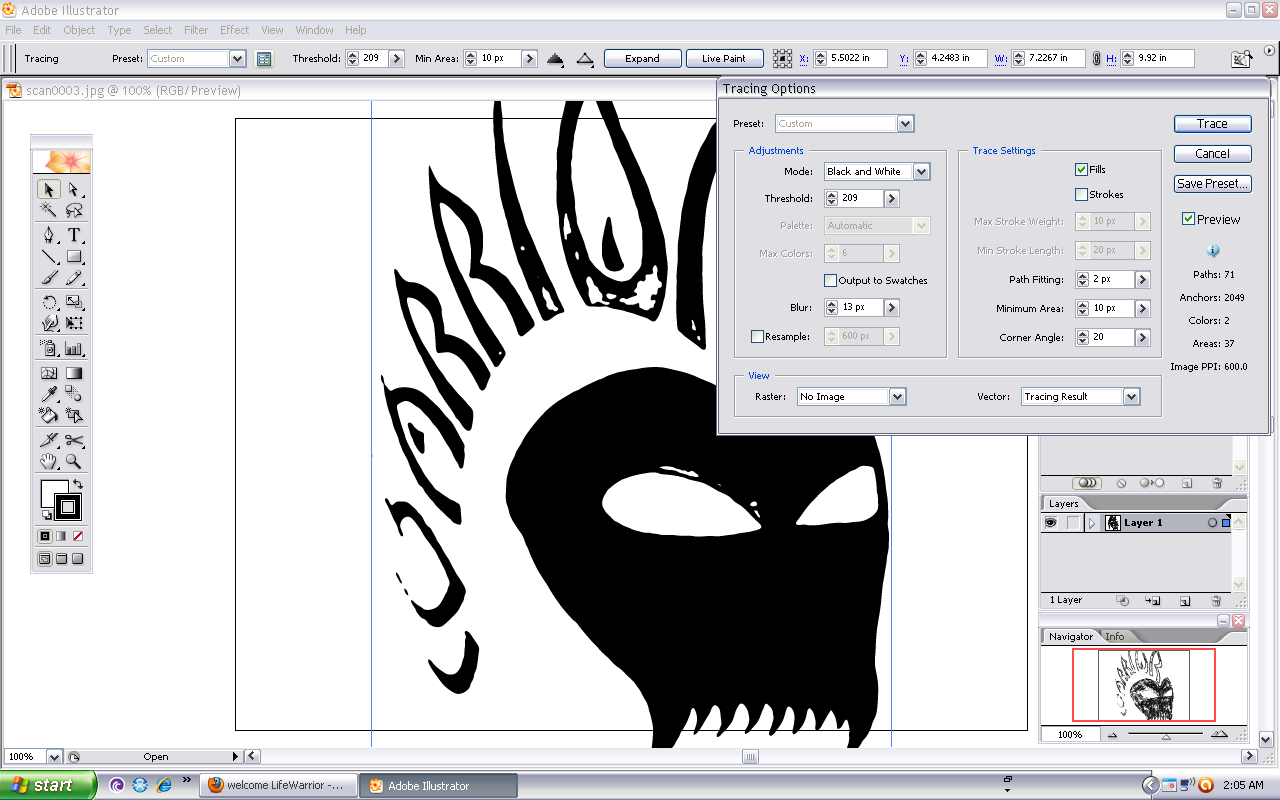Select the Scissors tool
1280x800 pixels.
(x=73, y=440)
